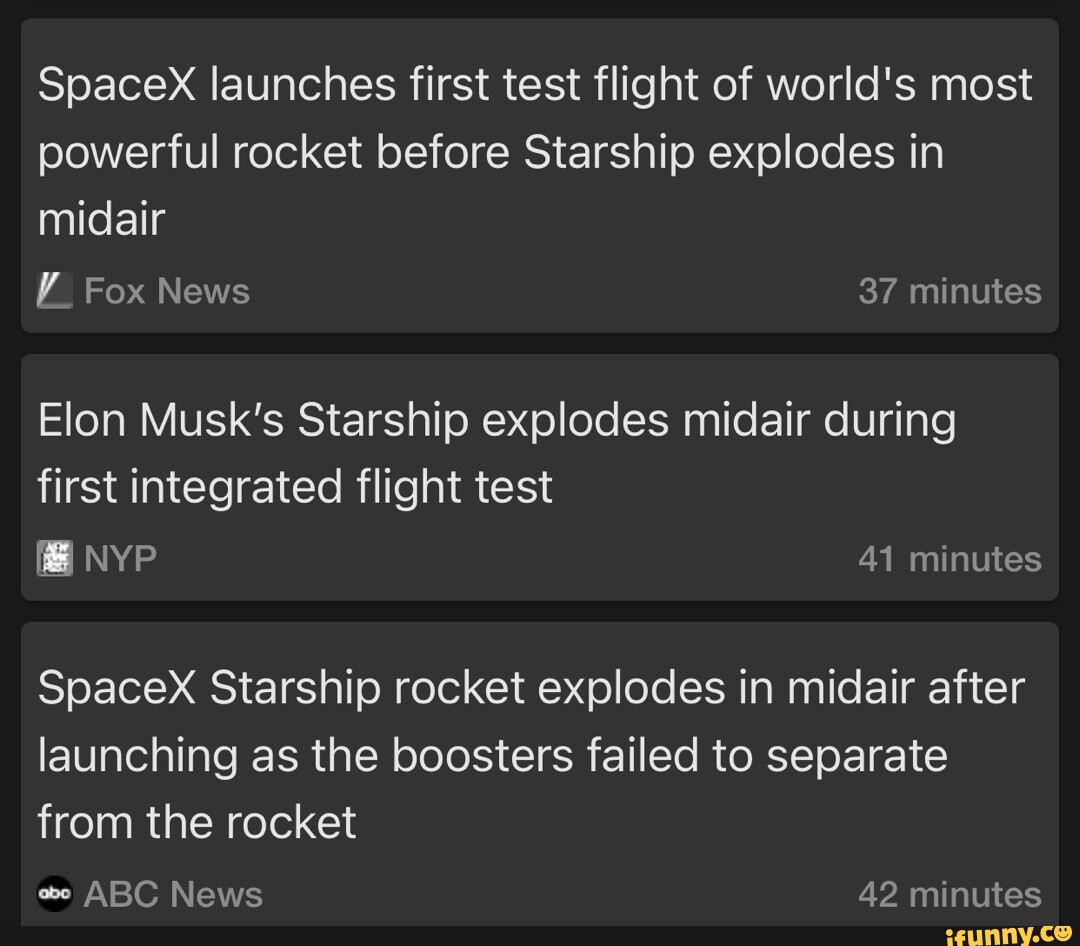1080x946 pixels.
Task: Select the abc lettermark inside the black circle
Action: click(x=55, y=894)
